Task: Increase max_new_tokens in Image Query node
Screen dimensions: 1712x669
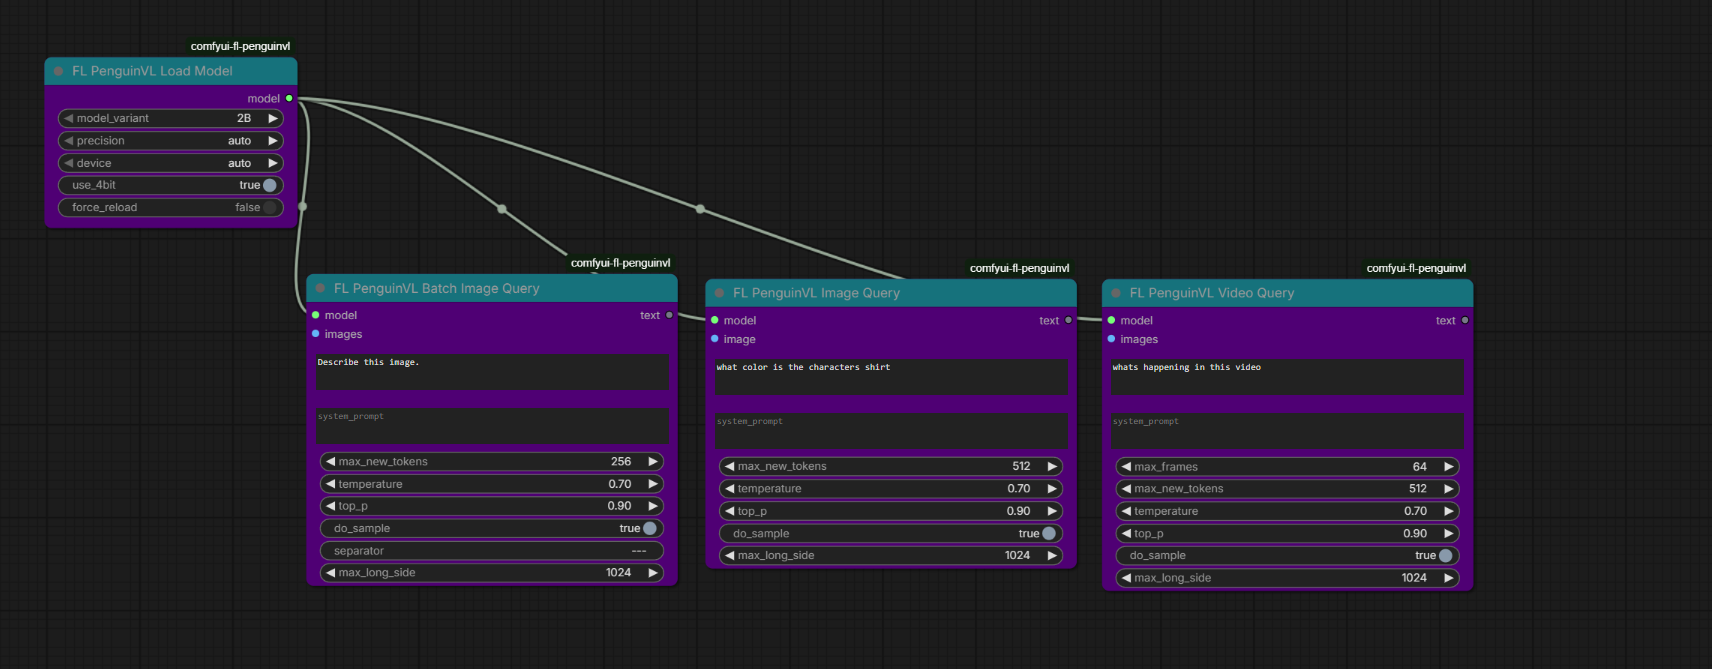Action: tap(1052, 466)
